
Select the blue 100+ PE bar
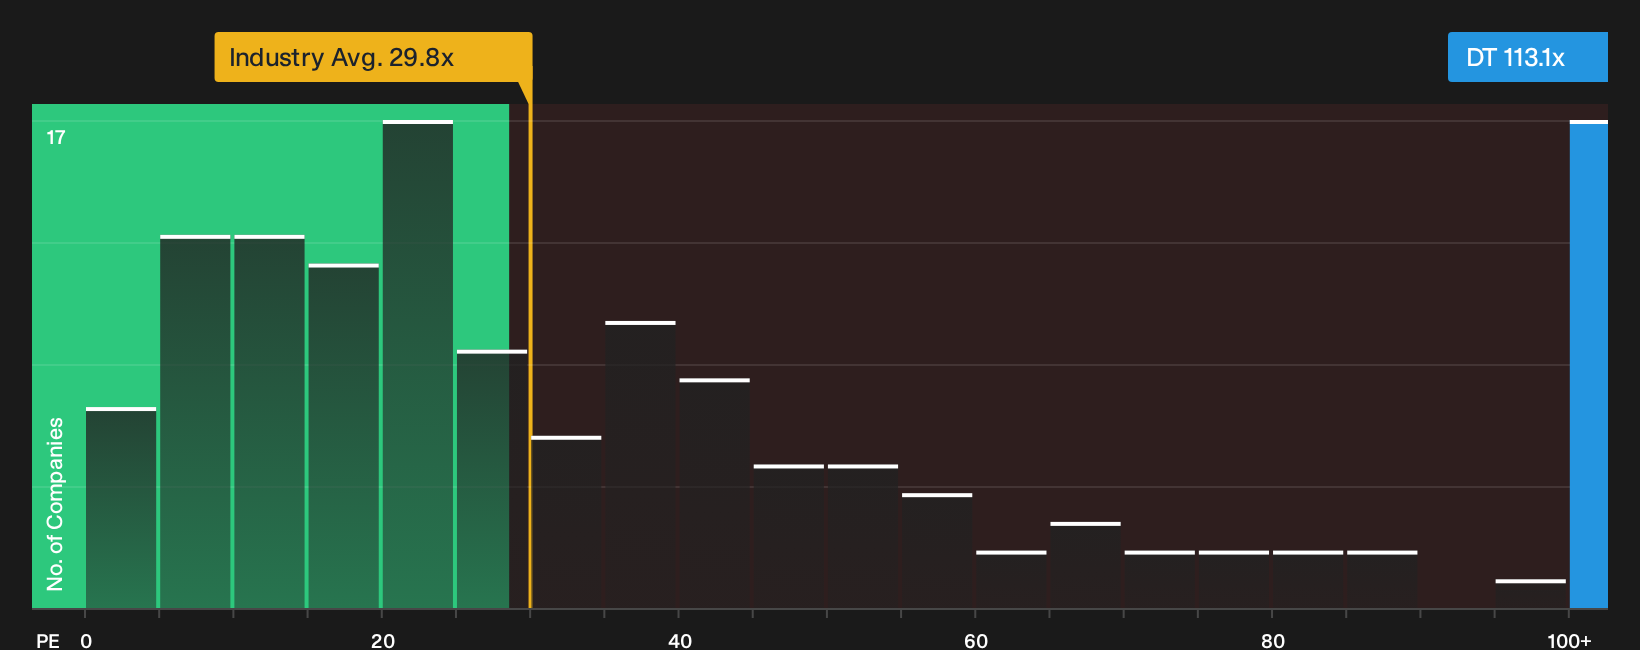(x=1589, y=364)
